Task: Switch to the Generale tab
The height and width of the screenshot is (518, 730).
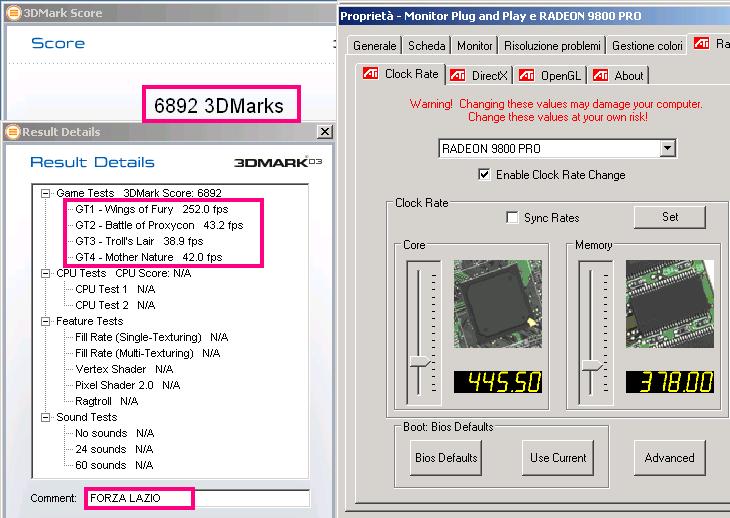Action: [x=374, y=46]
